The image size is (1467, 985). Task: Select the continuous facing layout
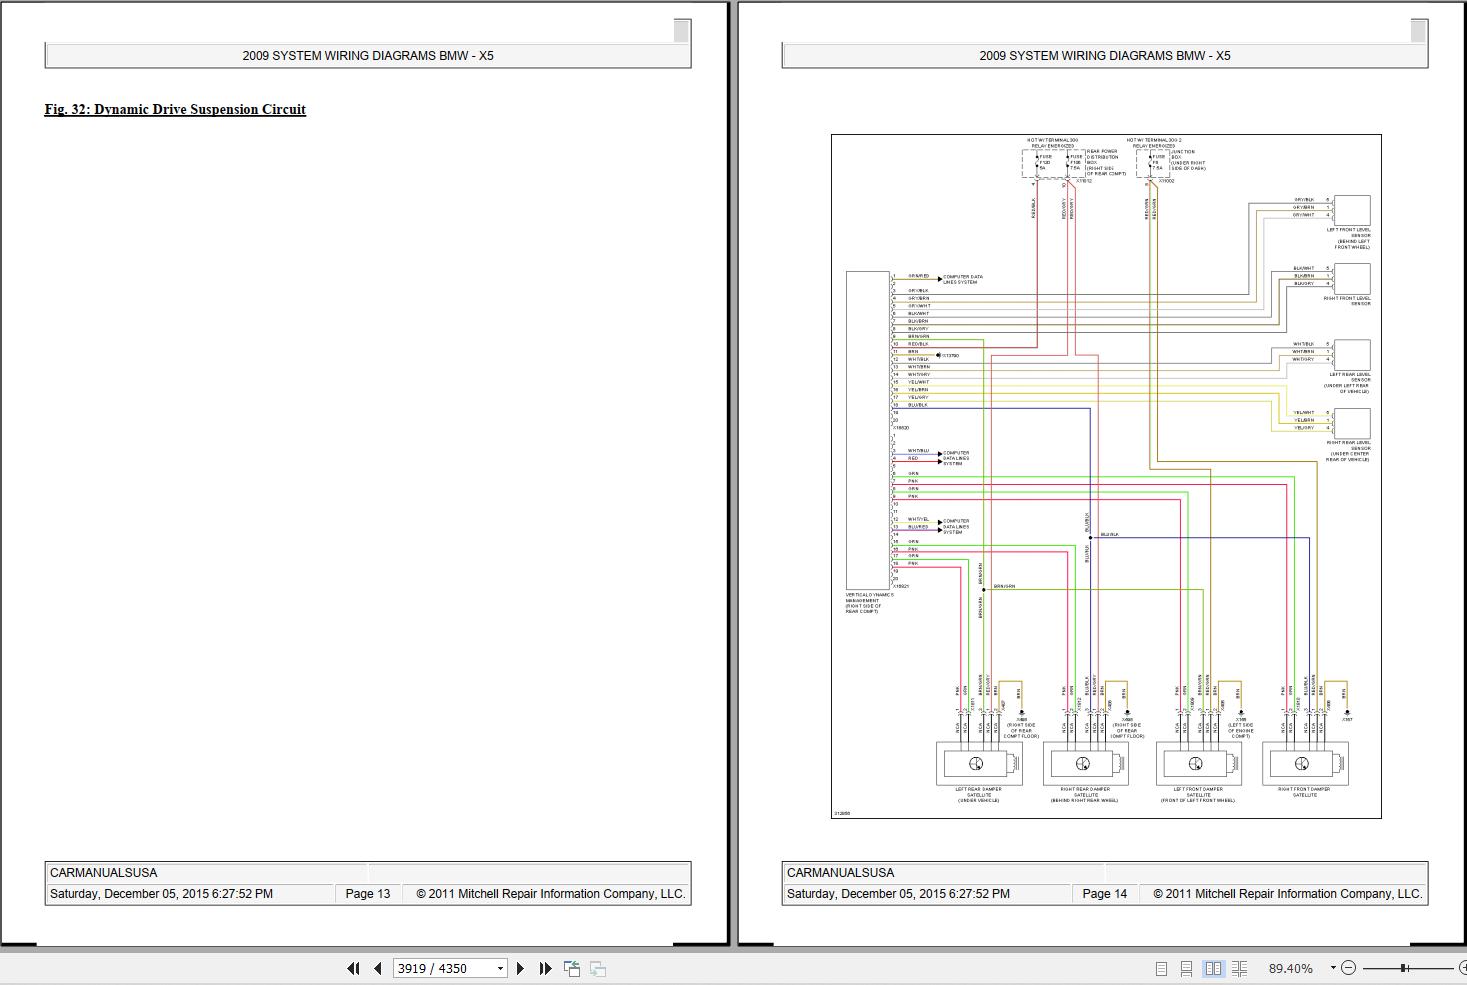click(1240, 968)
